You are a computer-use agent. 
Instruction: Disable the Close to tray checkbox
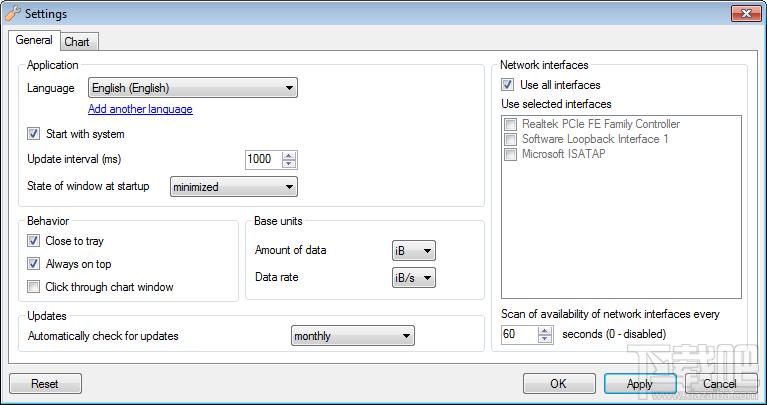(34, 241)
